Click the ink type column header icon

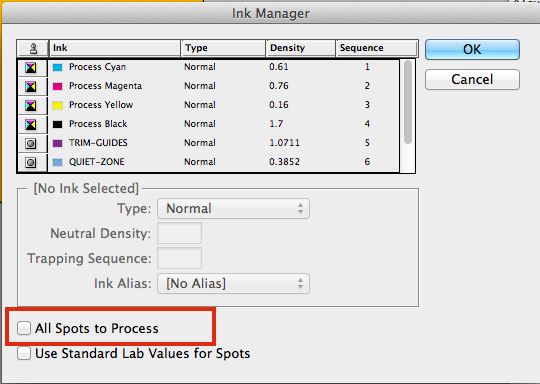pos(33,48)
